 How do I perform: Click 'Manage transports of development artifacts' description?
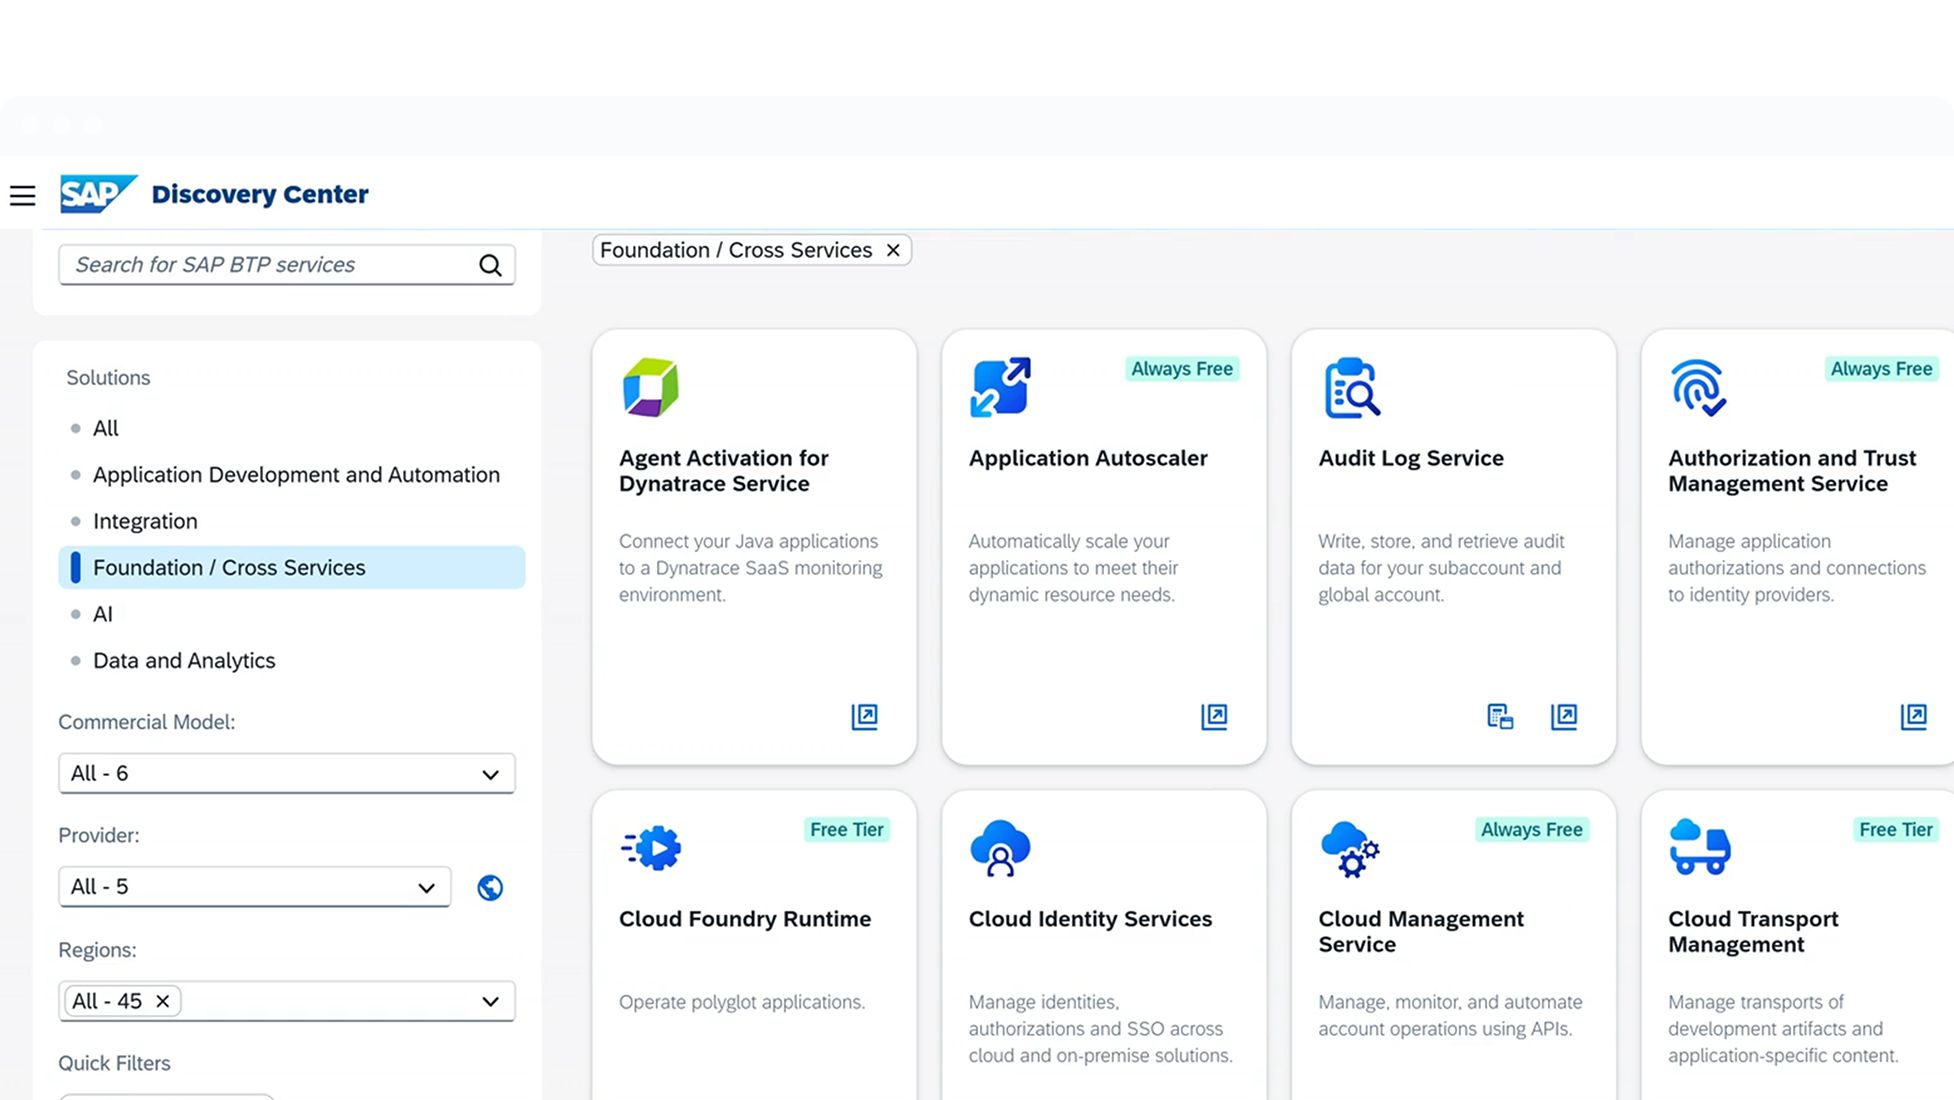coord(1783,1029)
